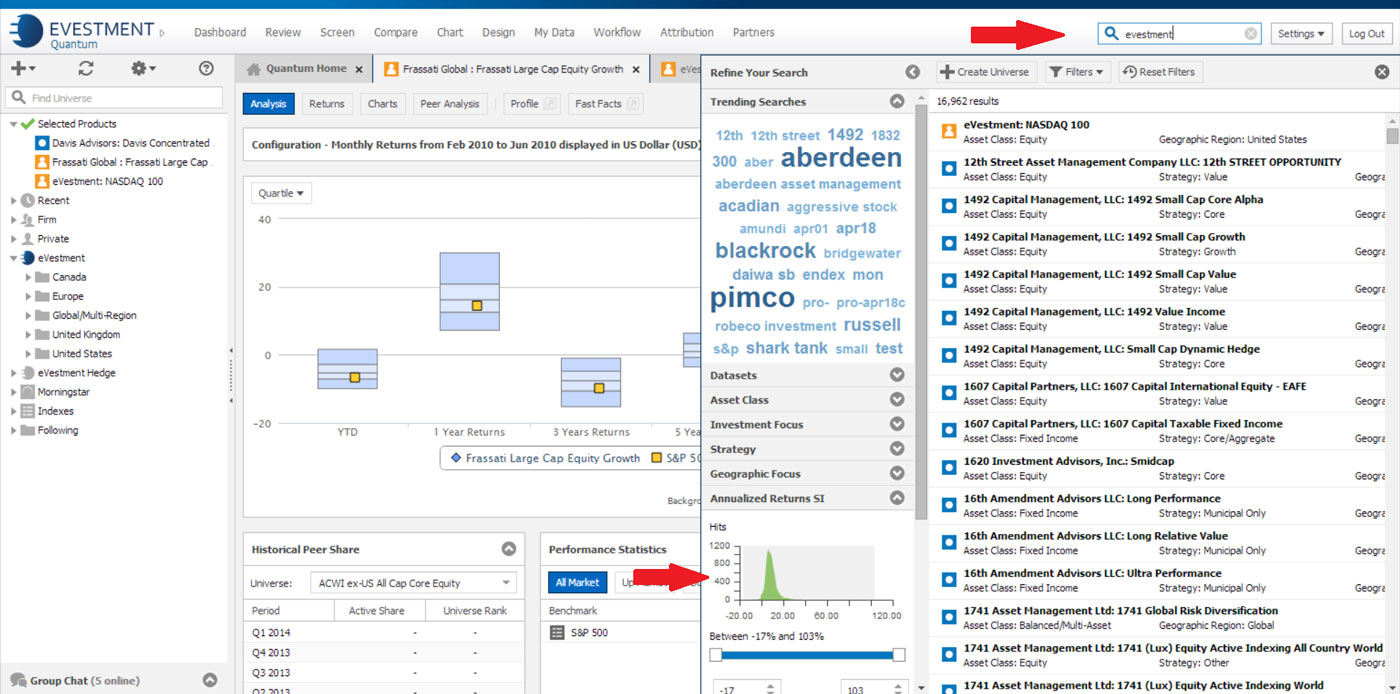Switch to the Peer Analysis tab
This screenshot has width=1400, height=694.
450,104
